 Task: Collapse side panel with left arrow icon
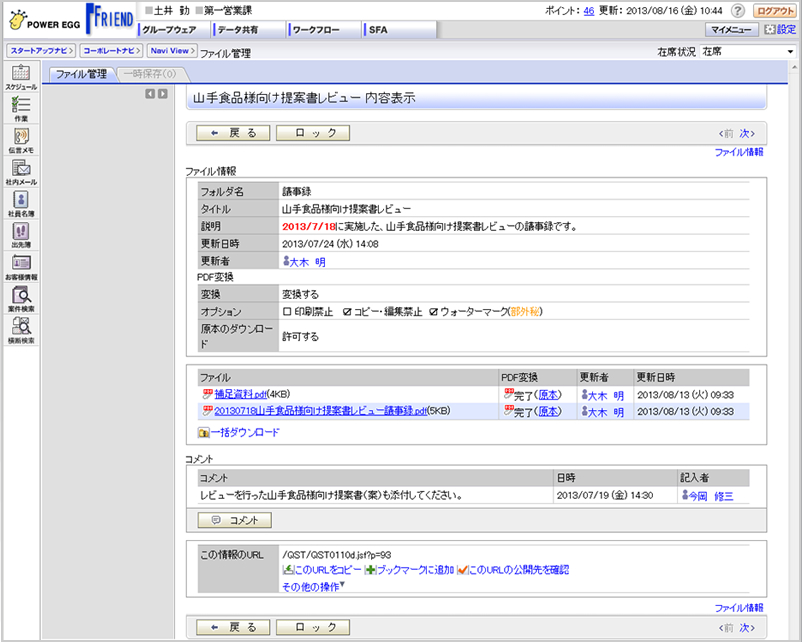(x=150, y=94)
